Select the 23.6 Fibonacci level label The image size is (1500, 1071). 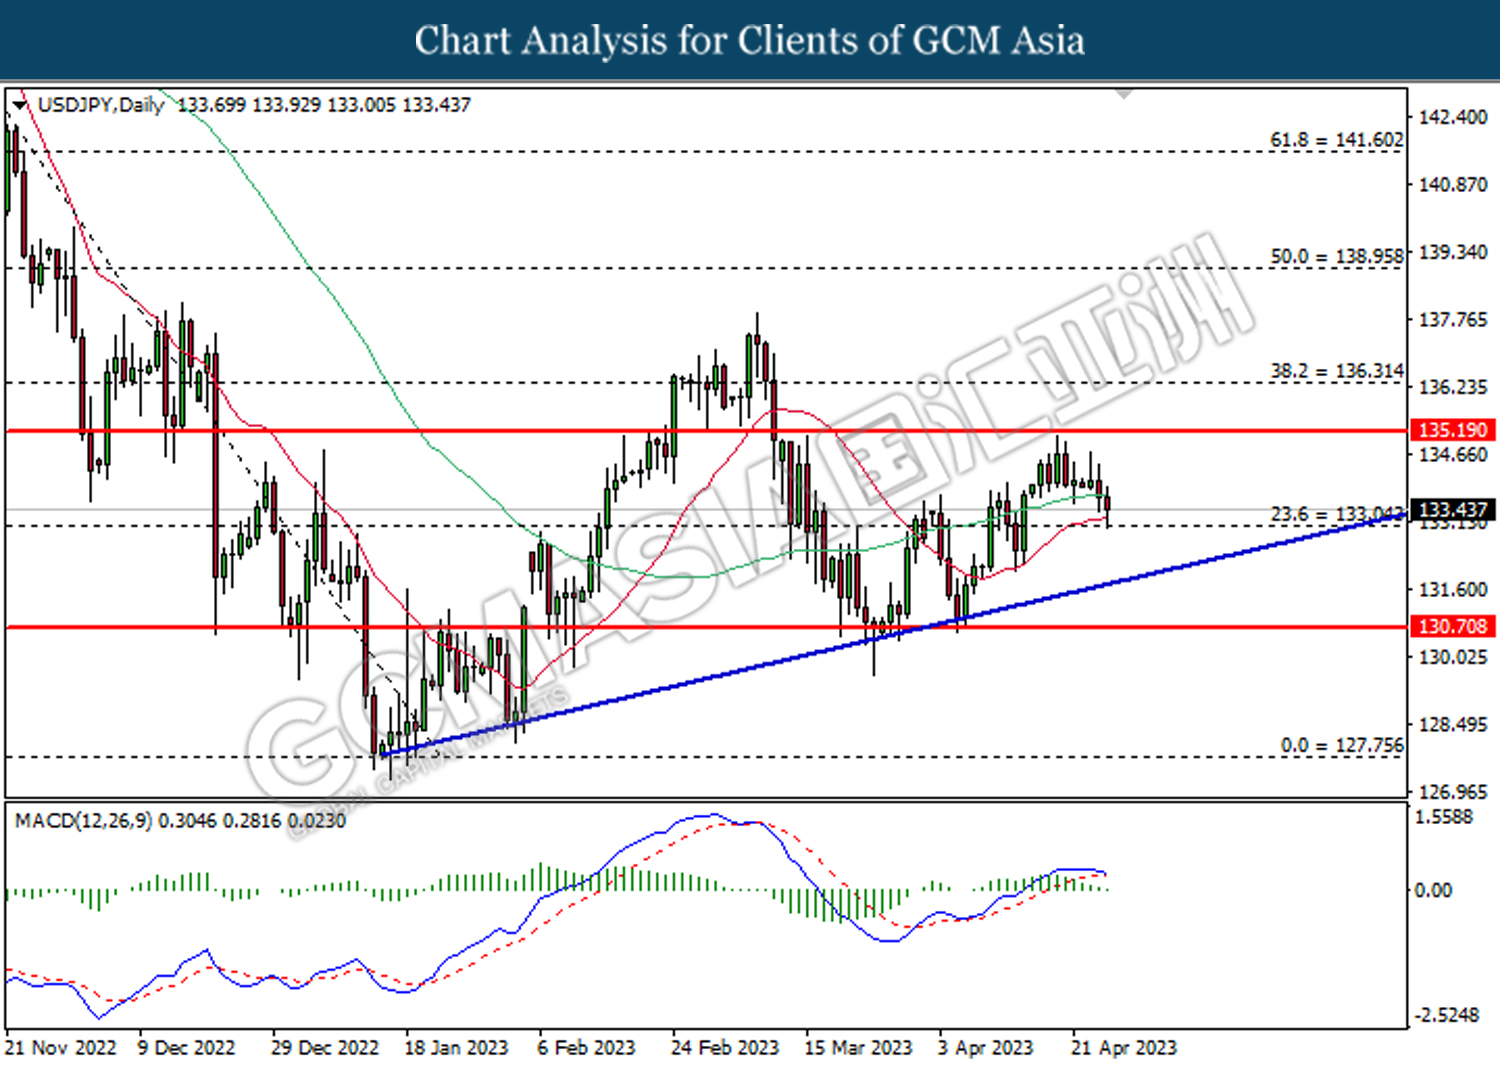coord(1337,514)
